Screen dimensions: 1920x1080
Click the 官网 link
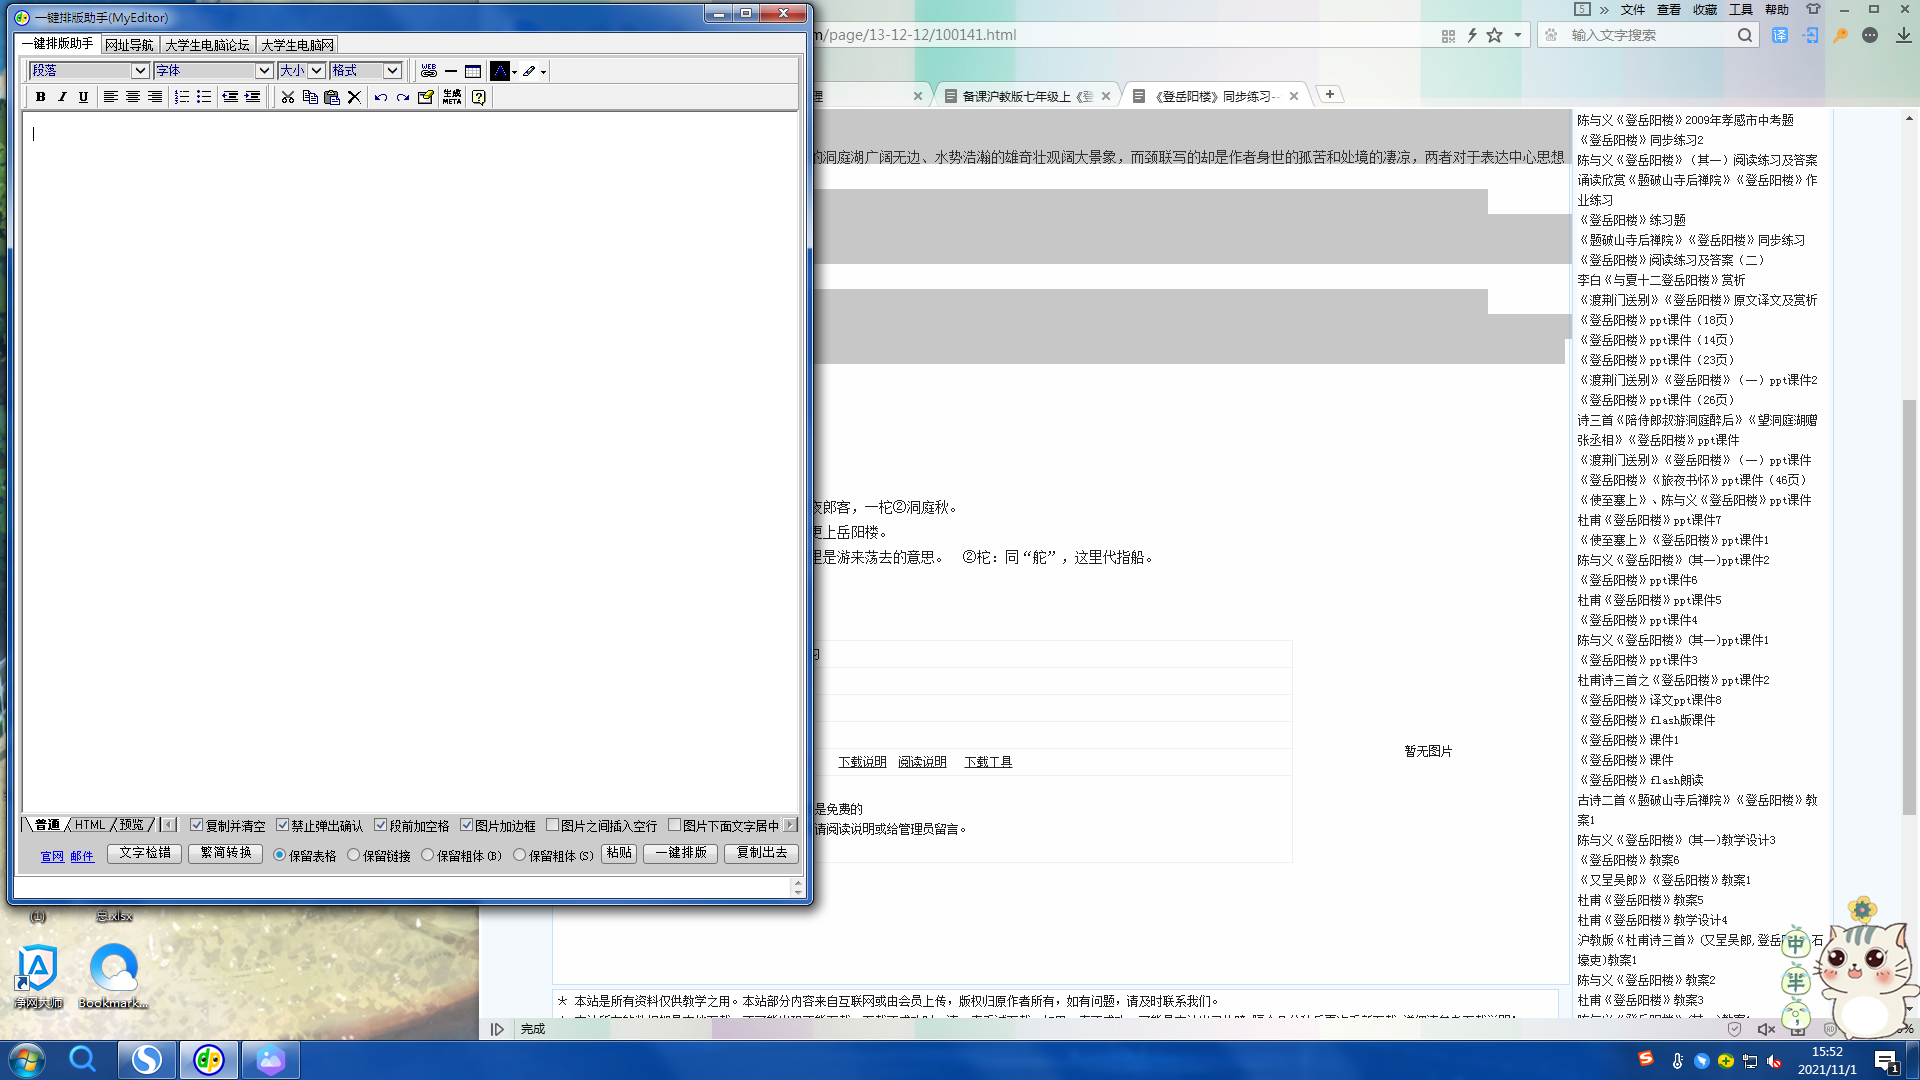[52, 856]
